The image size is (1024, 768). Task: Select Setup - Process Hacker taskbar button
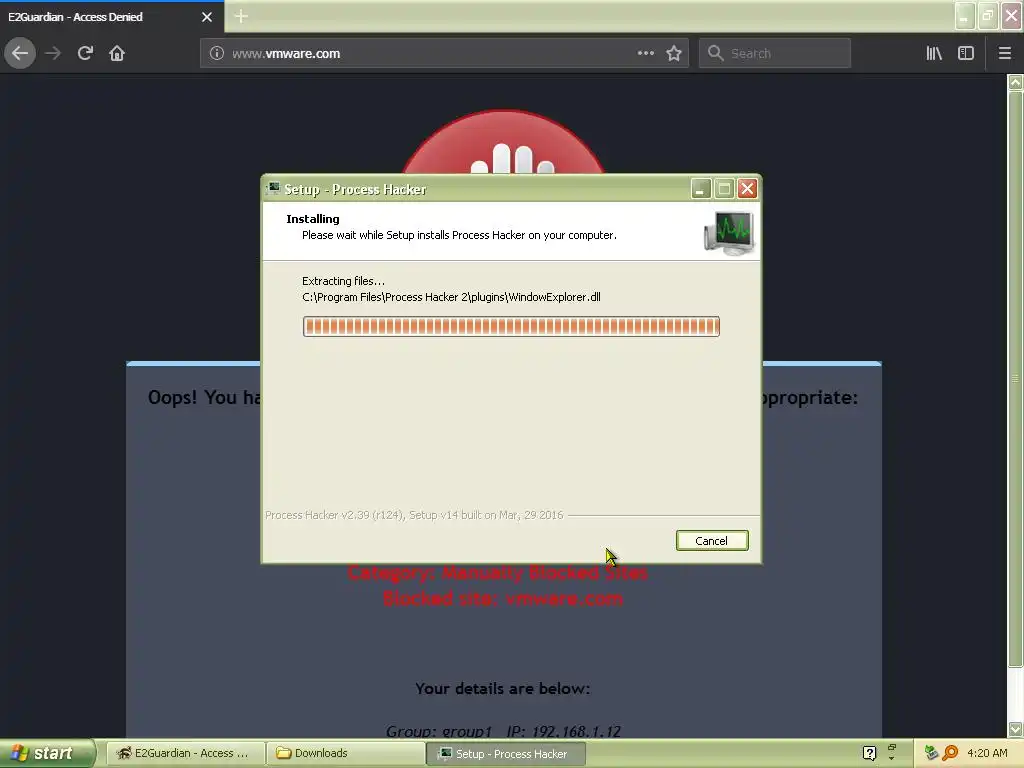point(505,754)
